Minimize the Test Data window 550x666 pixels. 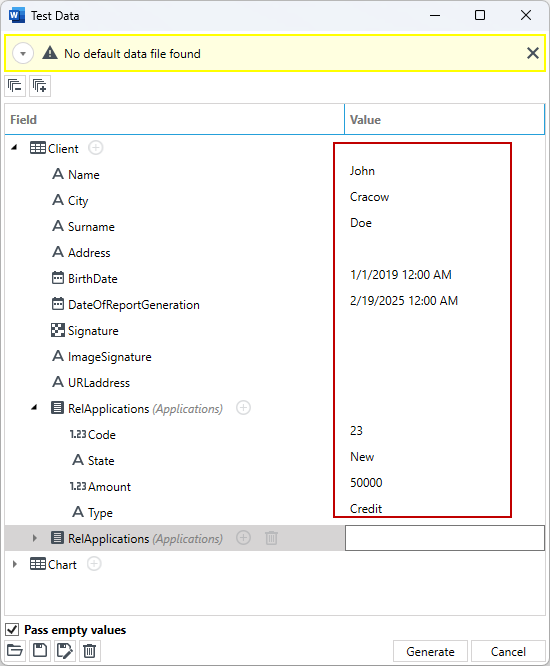click(435, 15)
